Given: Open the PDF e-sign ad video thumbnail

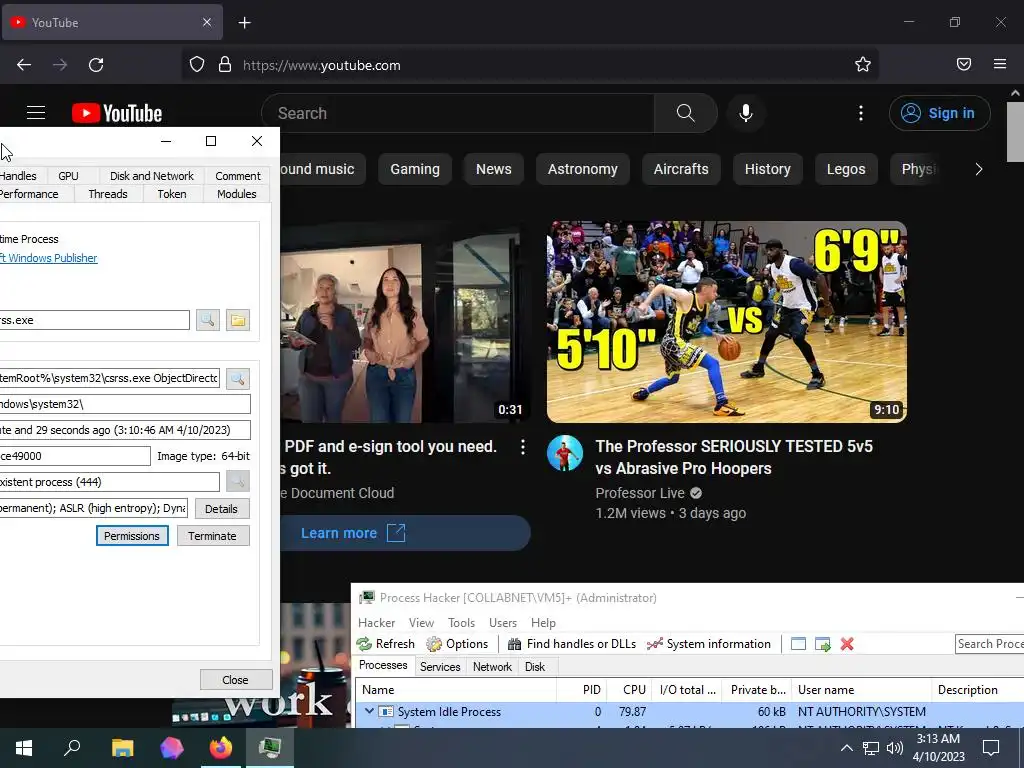Looking at the screenshot, I should [x=404, y=322].
